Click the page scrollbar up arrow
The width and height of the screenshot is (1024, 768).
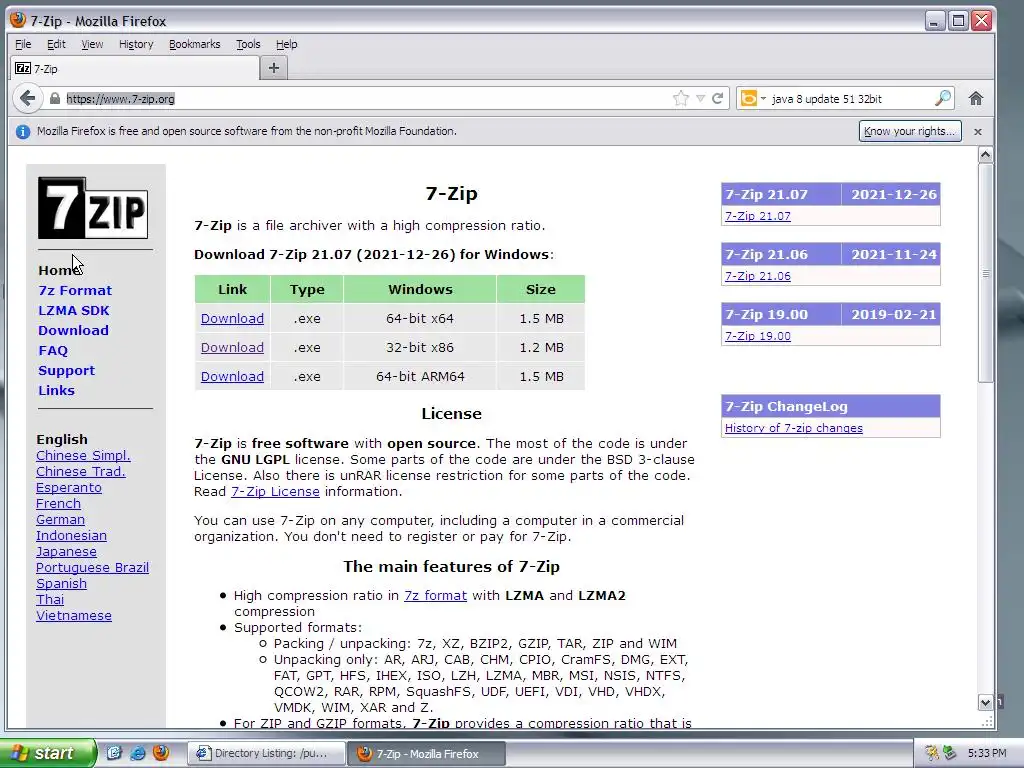985,155
